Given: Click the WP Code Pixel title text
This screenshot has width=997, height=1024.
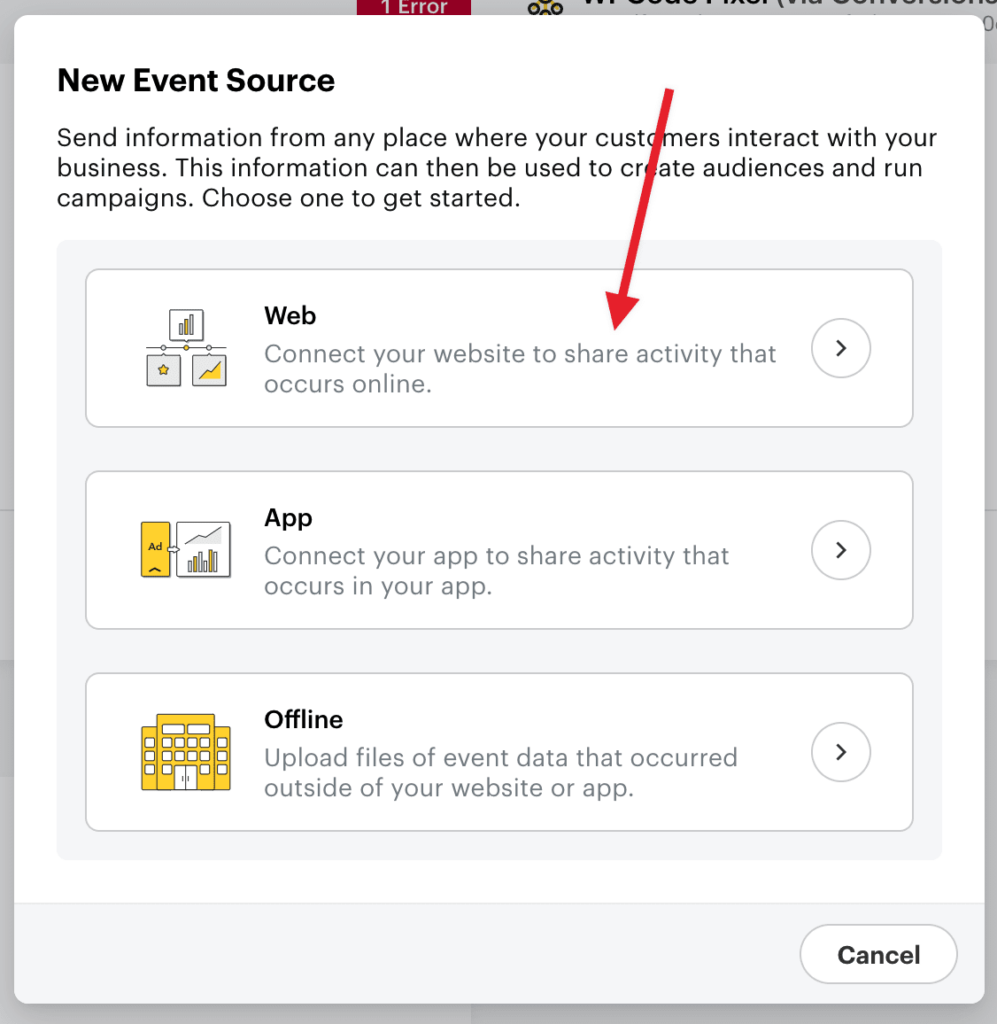Looking at the screenshot, I should (700, 5).
